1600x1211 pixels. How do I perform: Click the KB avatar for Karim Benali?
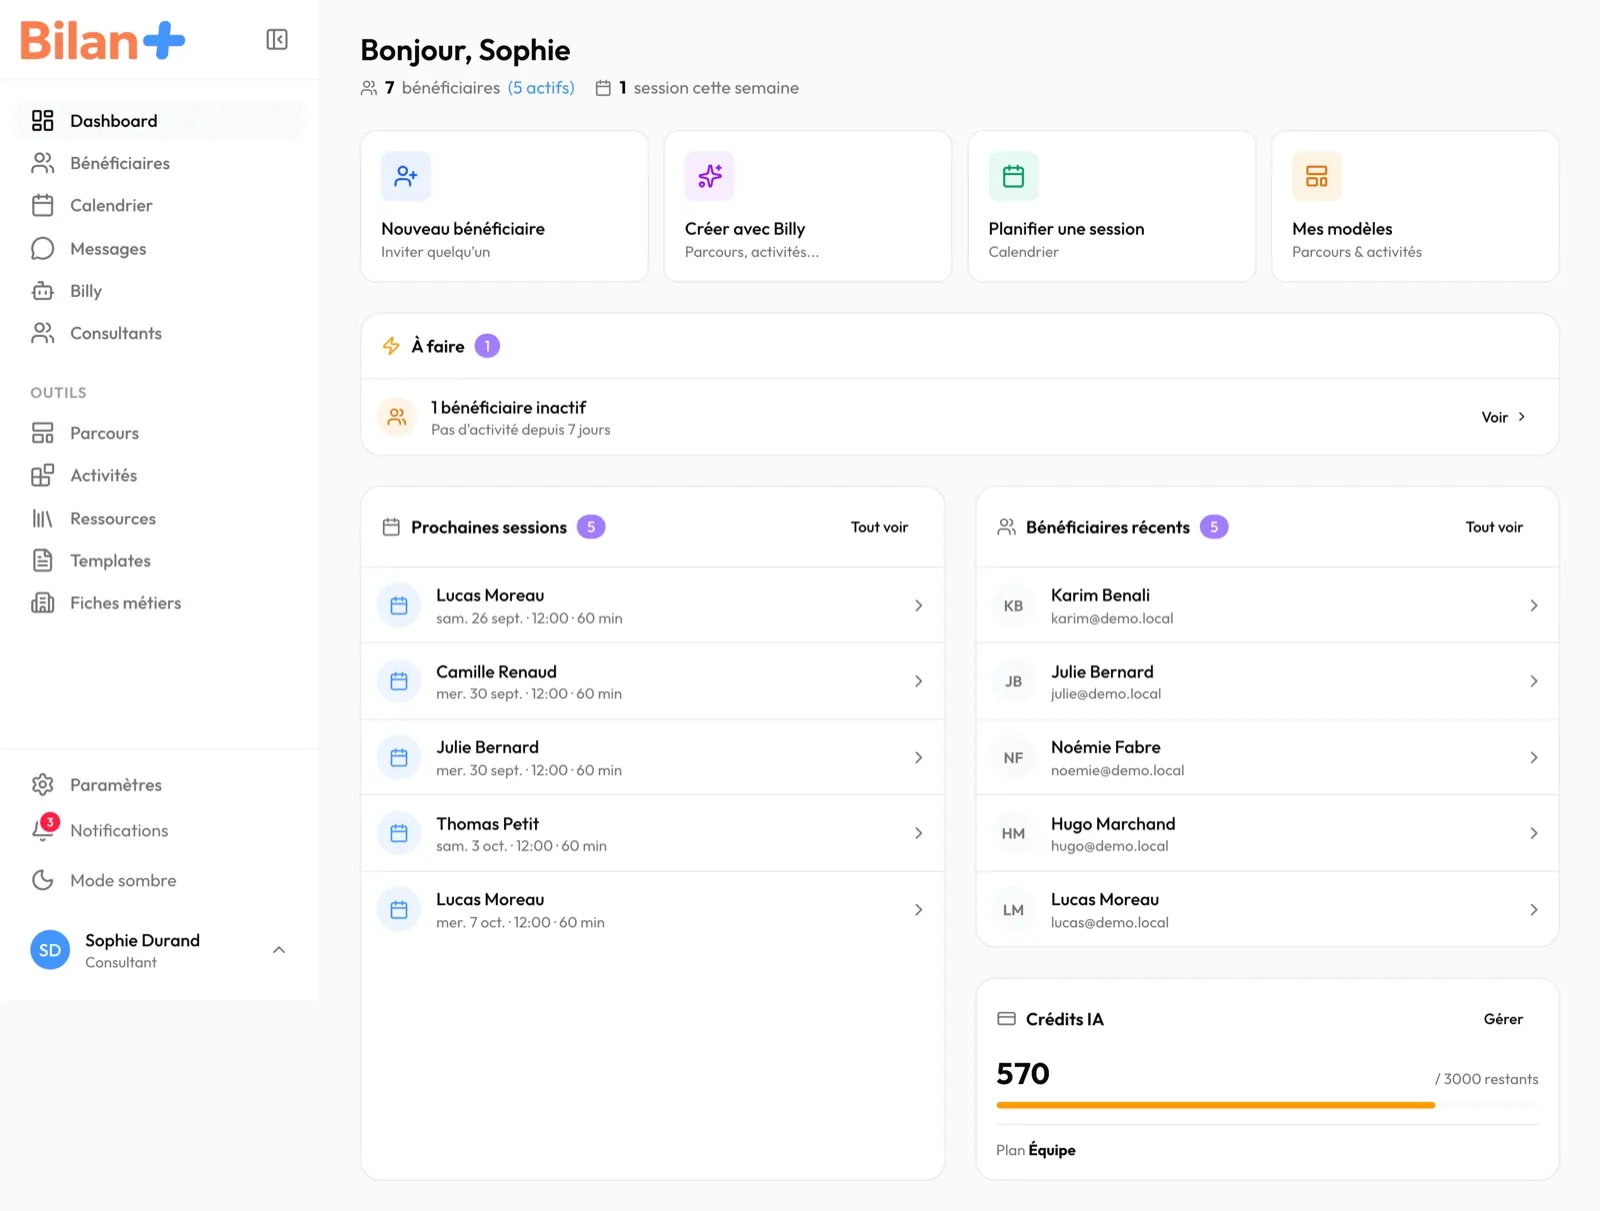click(1013, 606)
